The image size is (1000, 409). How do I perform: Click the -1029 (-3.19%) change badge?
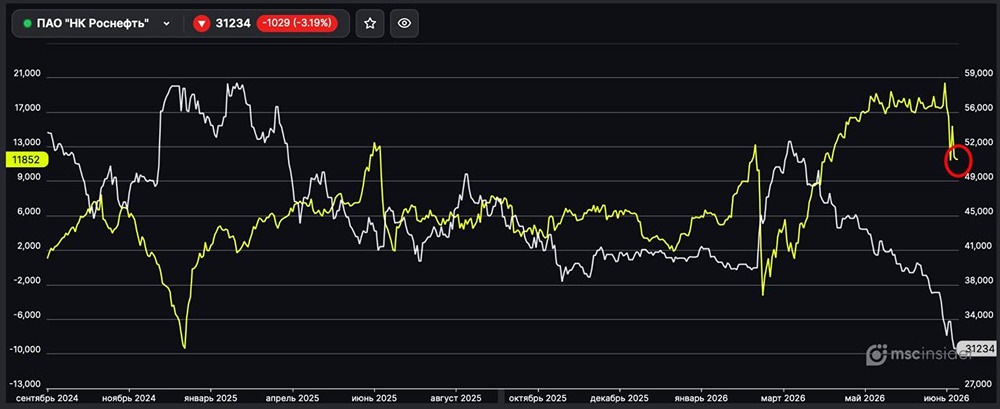[x=297, y=24]
